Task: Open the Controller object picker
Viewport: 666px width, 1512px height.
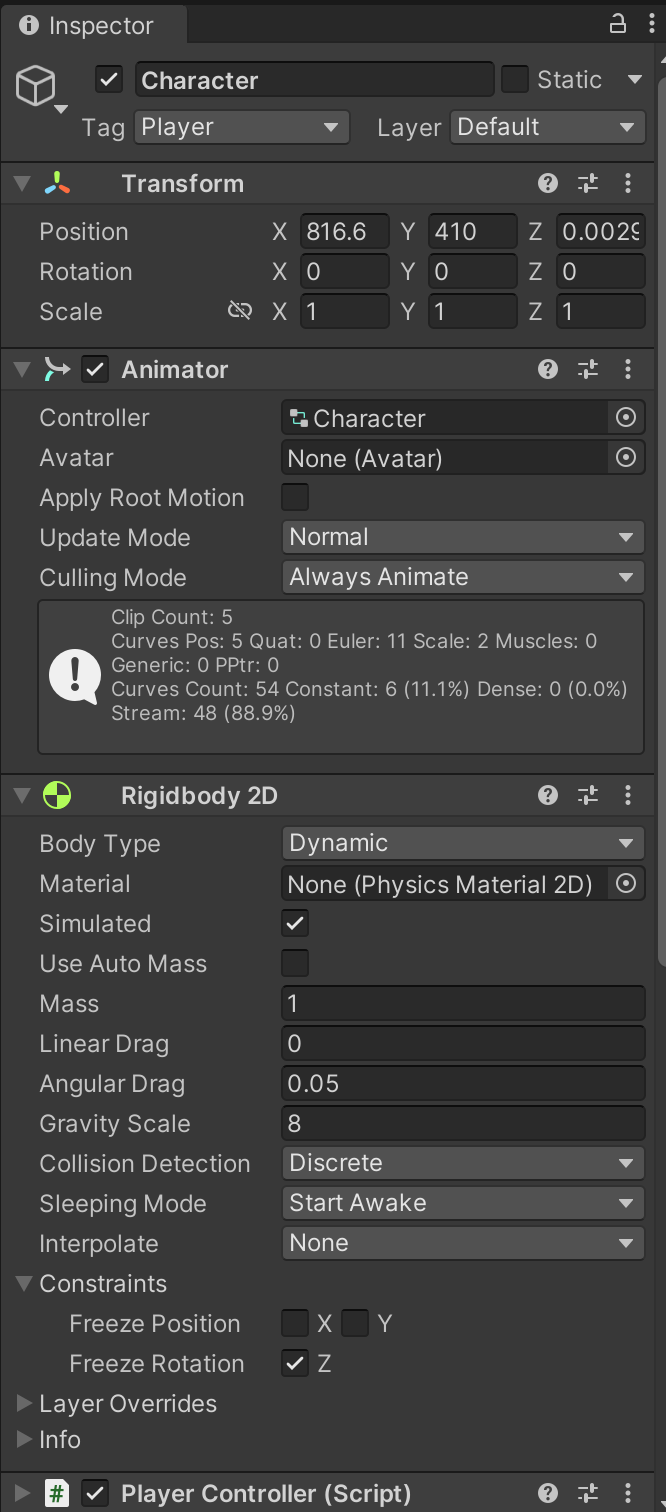Action: point(626,418)
